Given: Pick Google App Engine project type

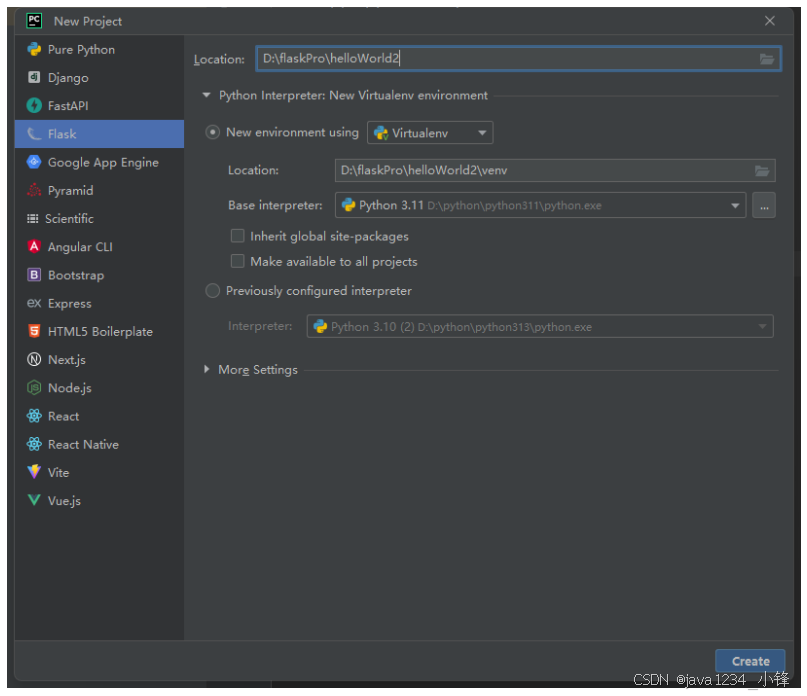Looking at the screenshot, I should pyautogui.click(x=99, y=162).
